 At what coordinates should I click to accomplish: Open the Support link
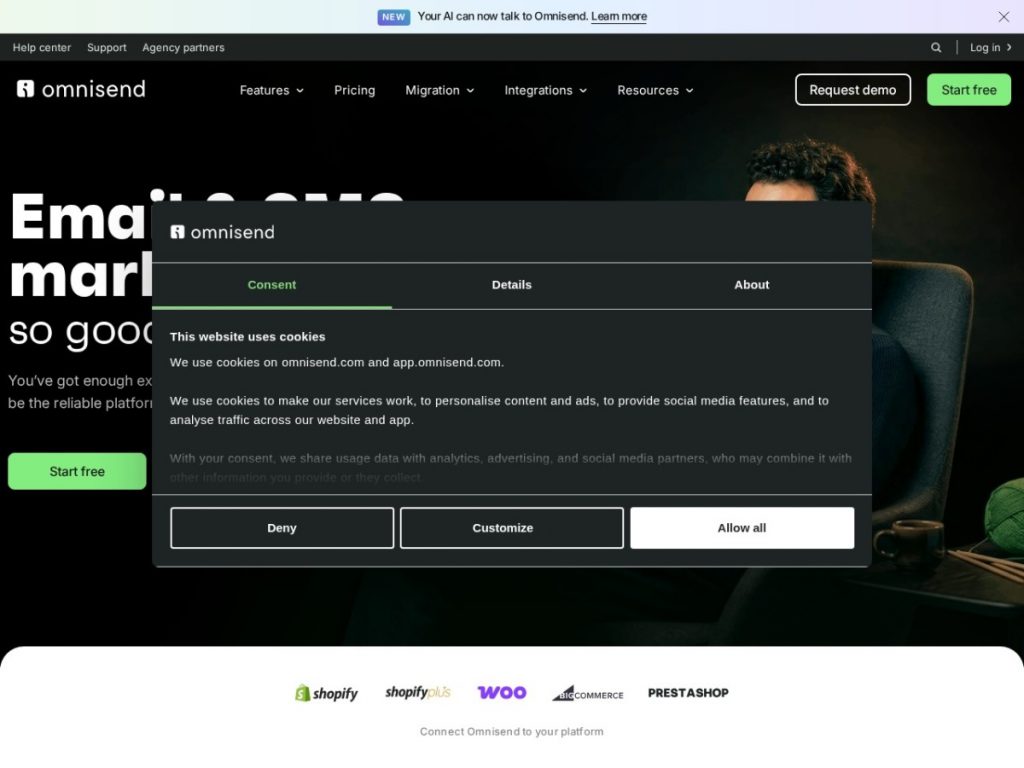pos(106,48)
